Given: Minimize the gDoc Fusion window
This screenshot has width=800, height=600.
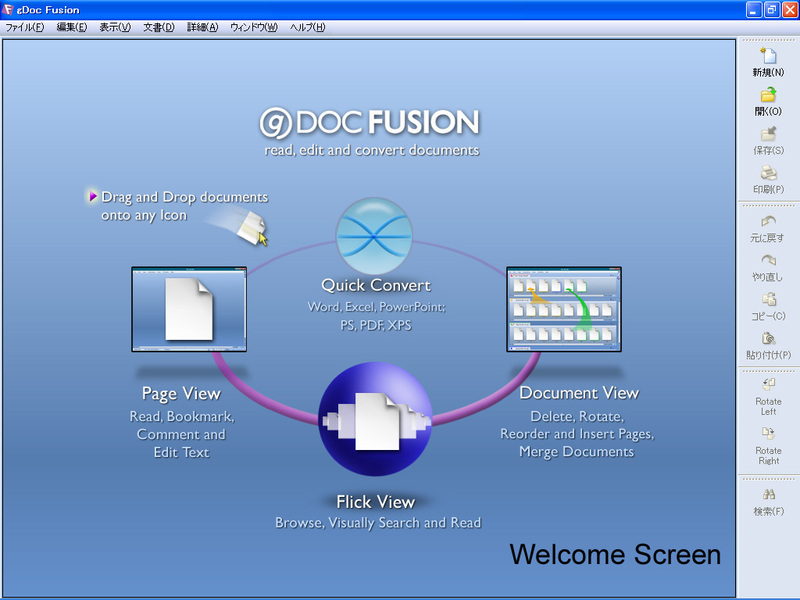Looking at the screenshot, I should tap(754, 10).
